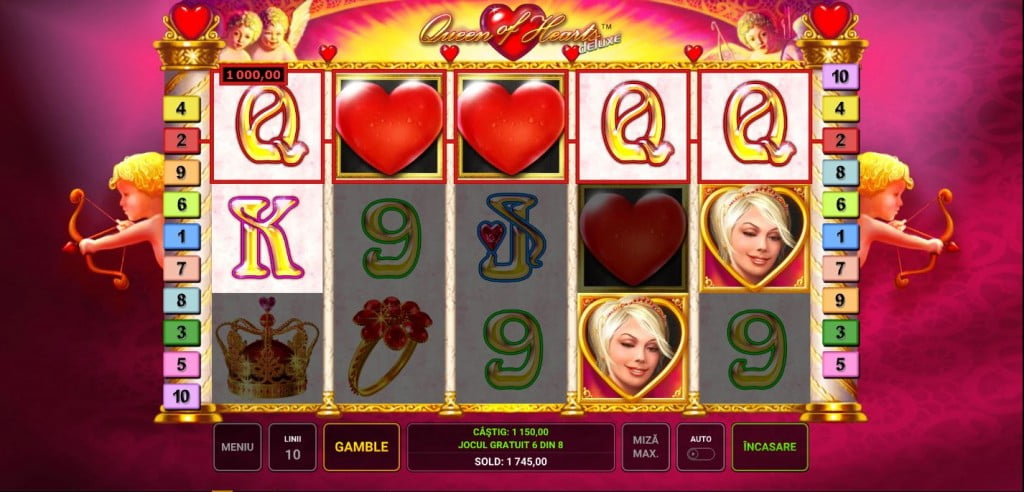Click the darkened heart on fourth reel
This screenshot has width=1024, height=492.
tap(633, 238)
